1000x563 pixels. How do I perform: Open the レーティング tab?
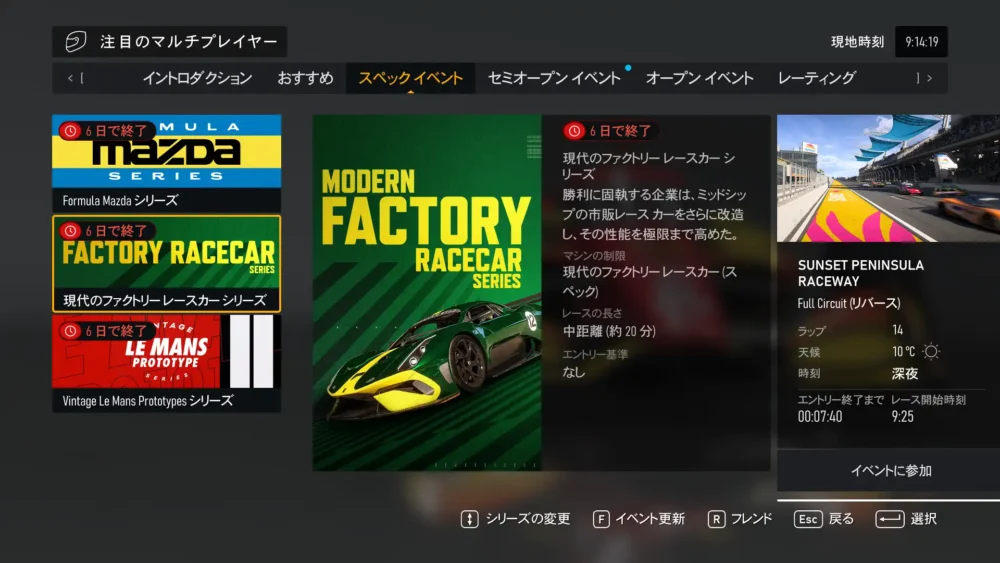click(x=816, y=78)
